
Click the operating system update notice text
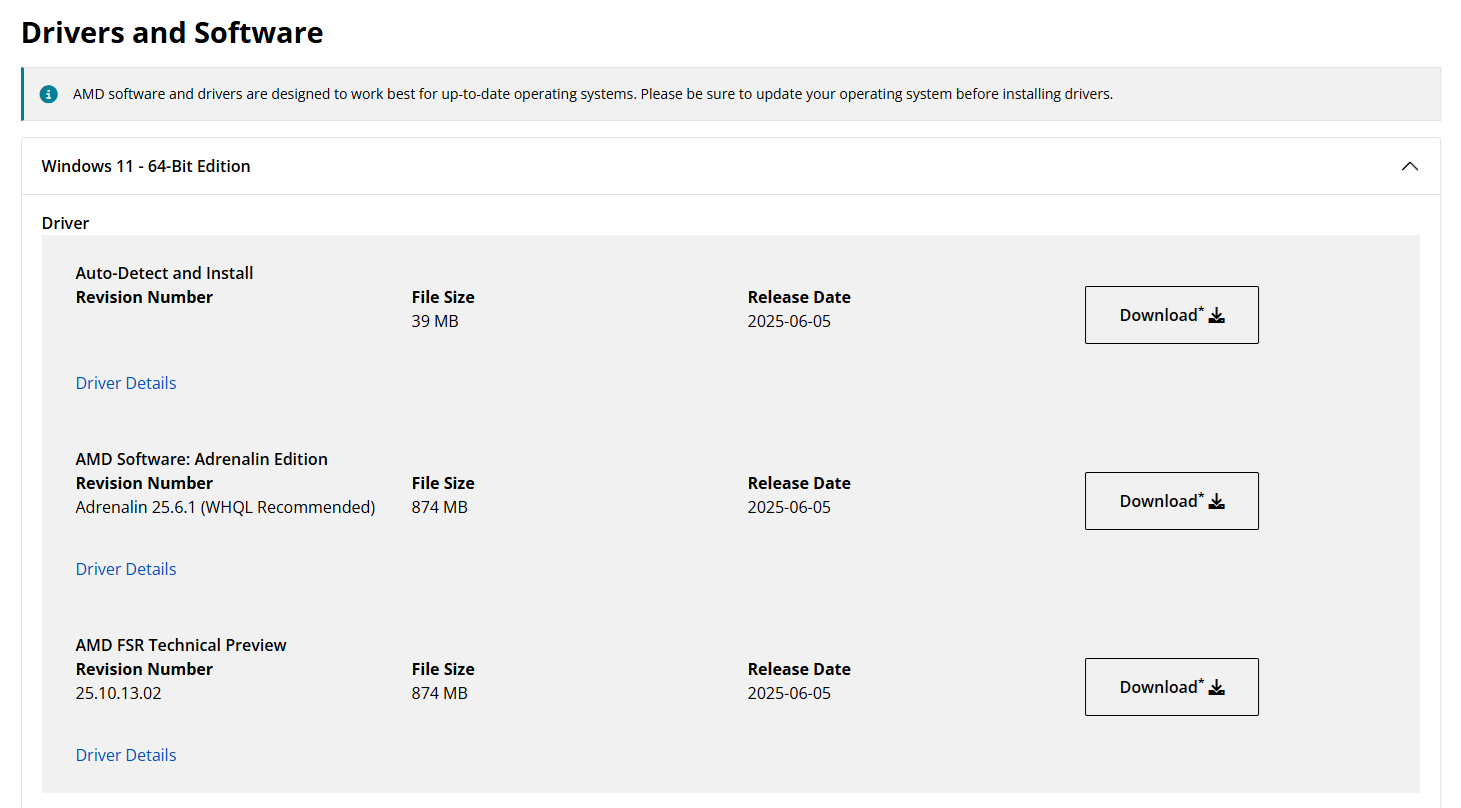592,94
